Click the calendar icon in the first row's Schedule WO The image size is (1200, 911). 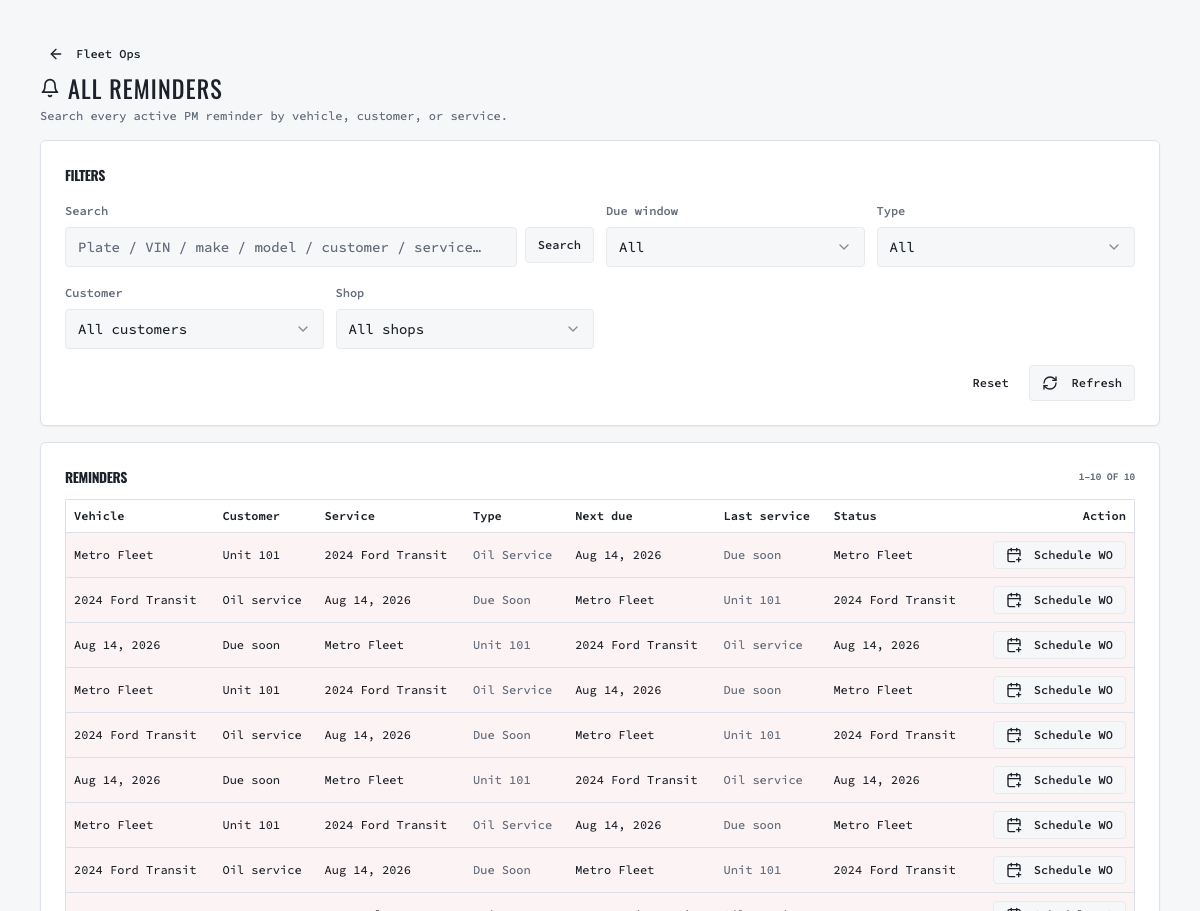(x=1014, y=555)
